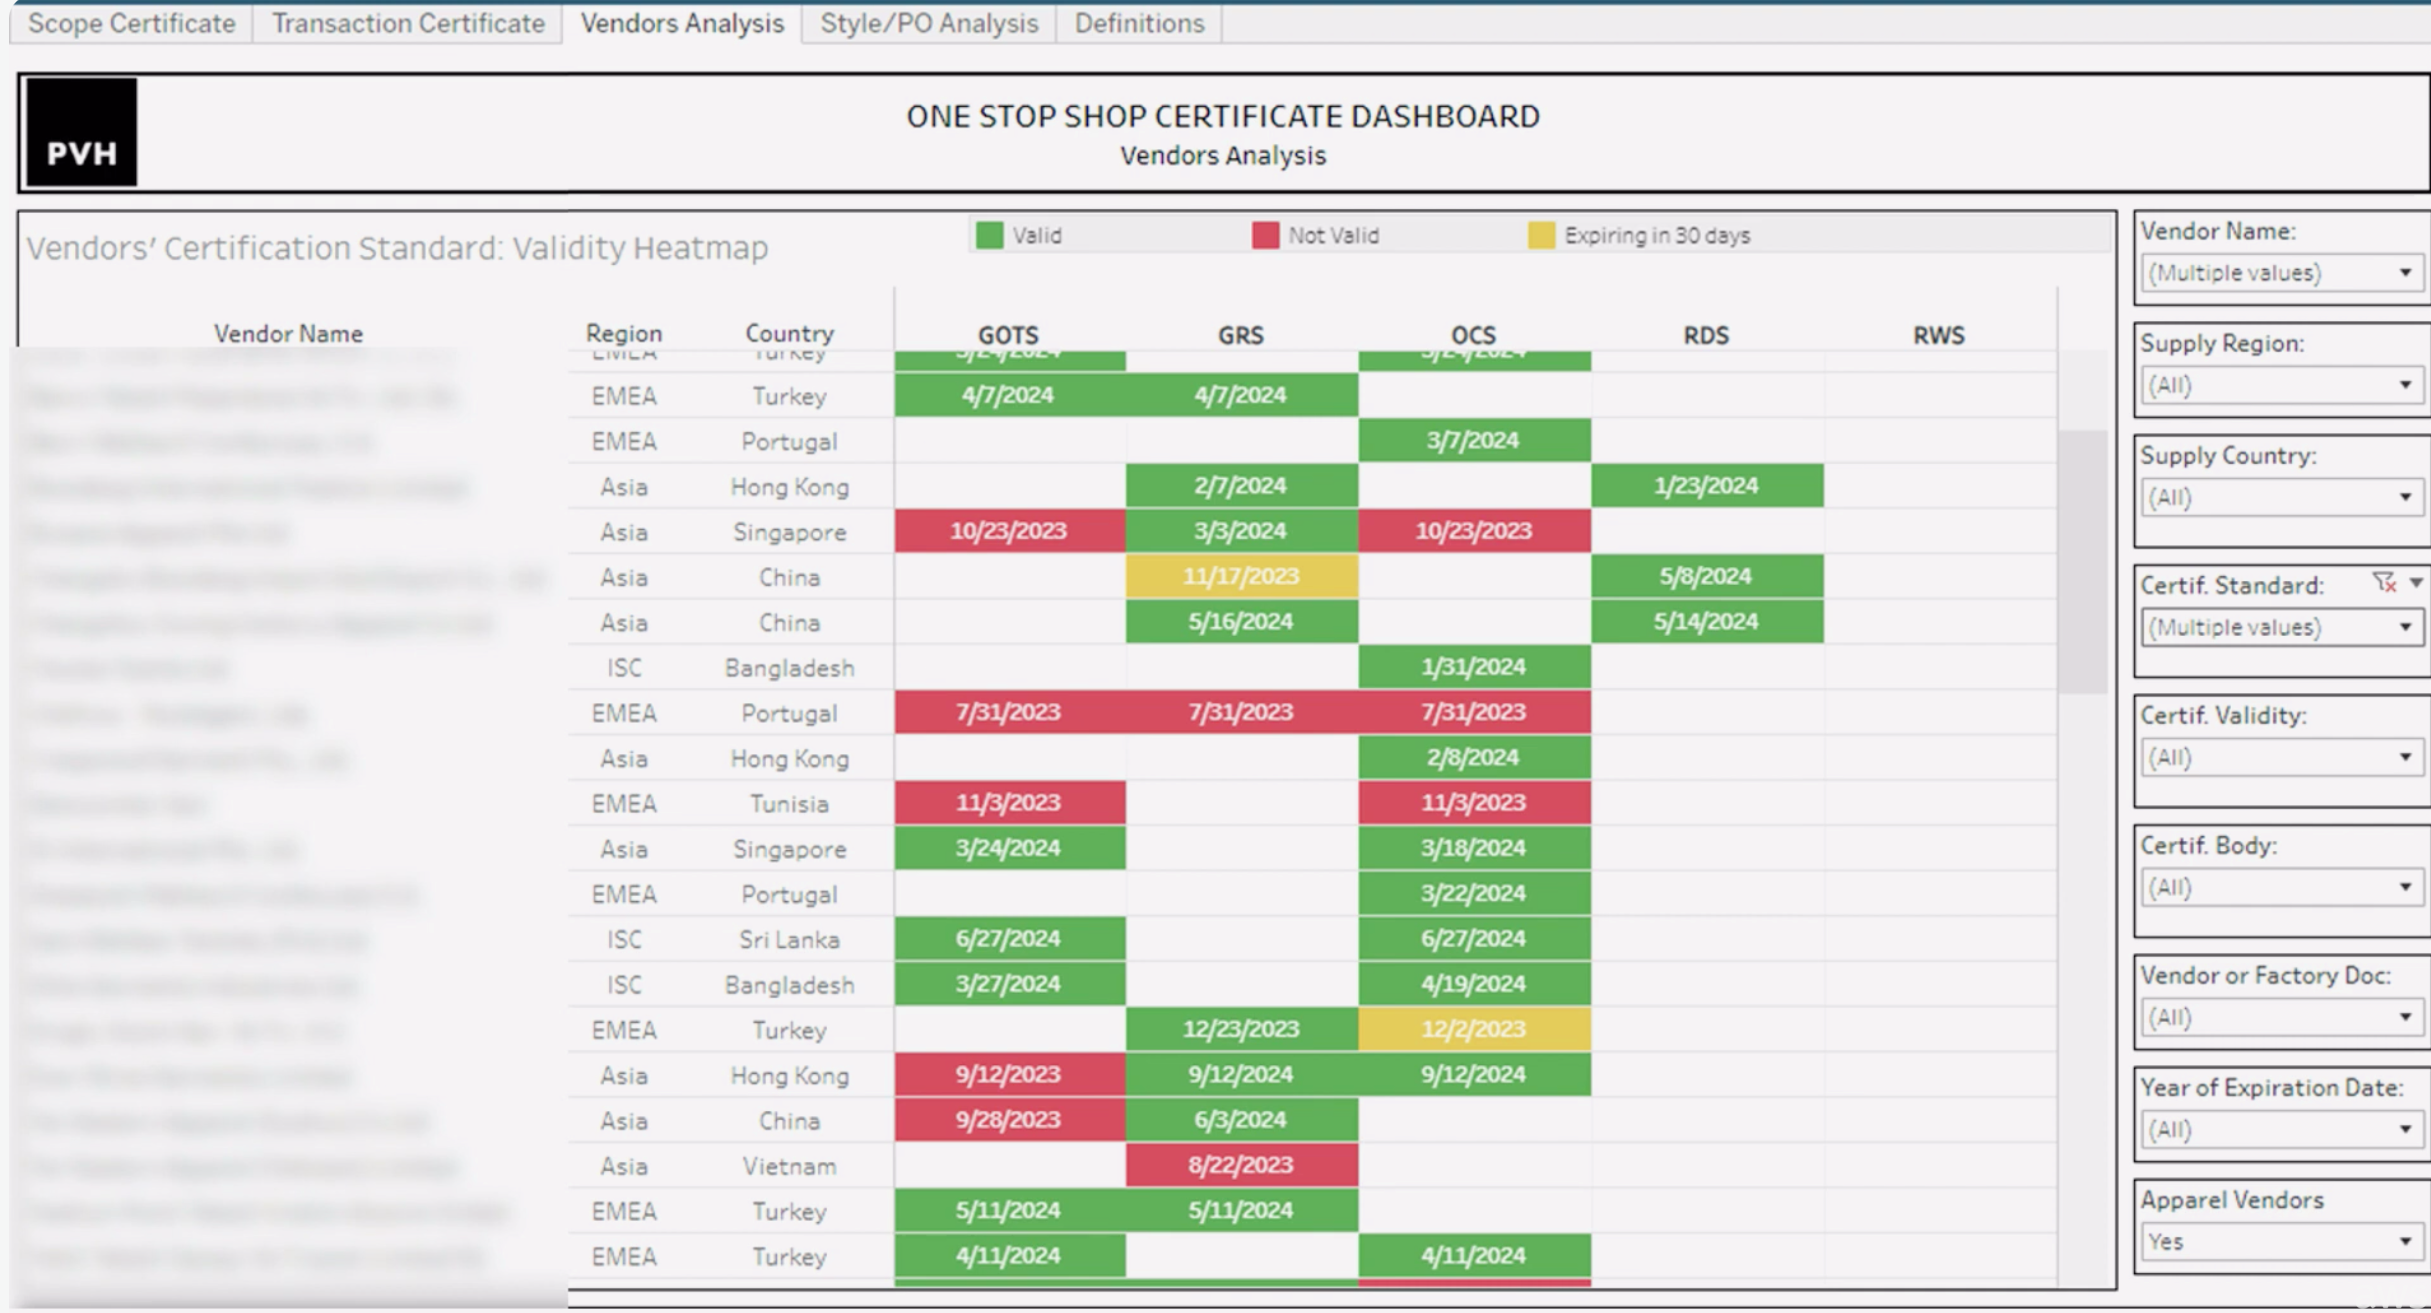Clear the Certif. Standard filter icon
2431x1313 pixels.
[2384, 583]
